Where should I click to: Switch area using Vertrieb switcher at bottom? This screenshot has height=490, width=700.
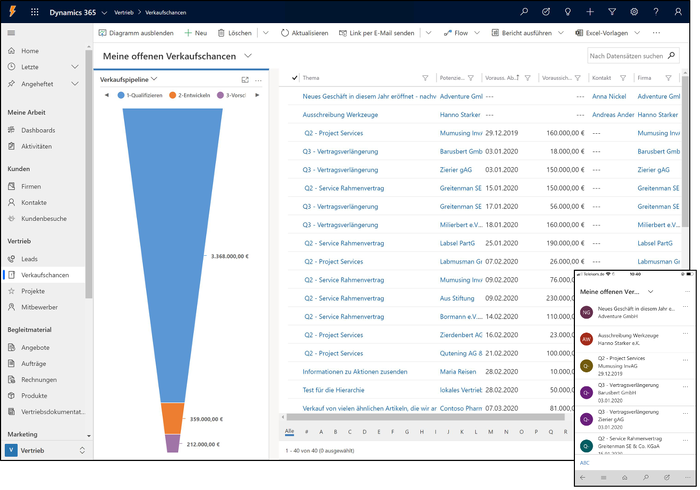click(x=45, y=450)
